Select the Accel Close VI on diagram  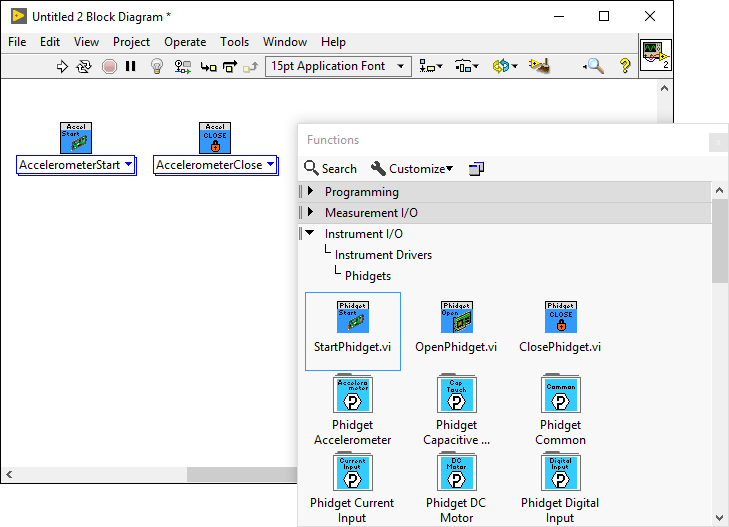coord(215,138)
